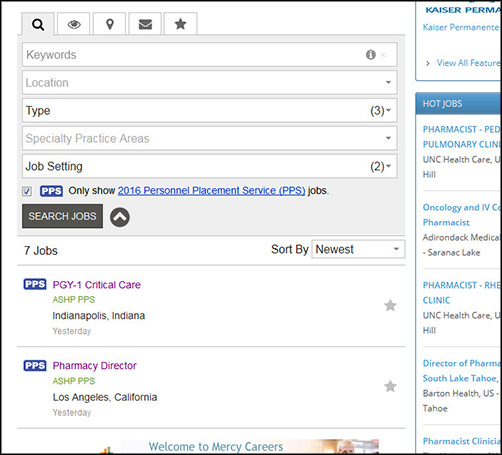Click the PPS badge beside the checkbox
Screen dimensions: 502x455
(51, 191)
